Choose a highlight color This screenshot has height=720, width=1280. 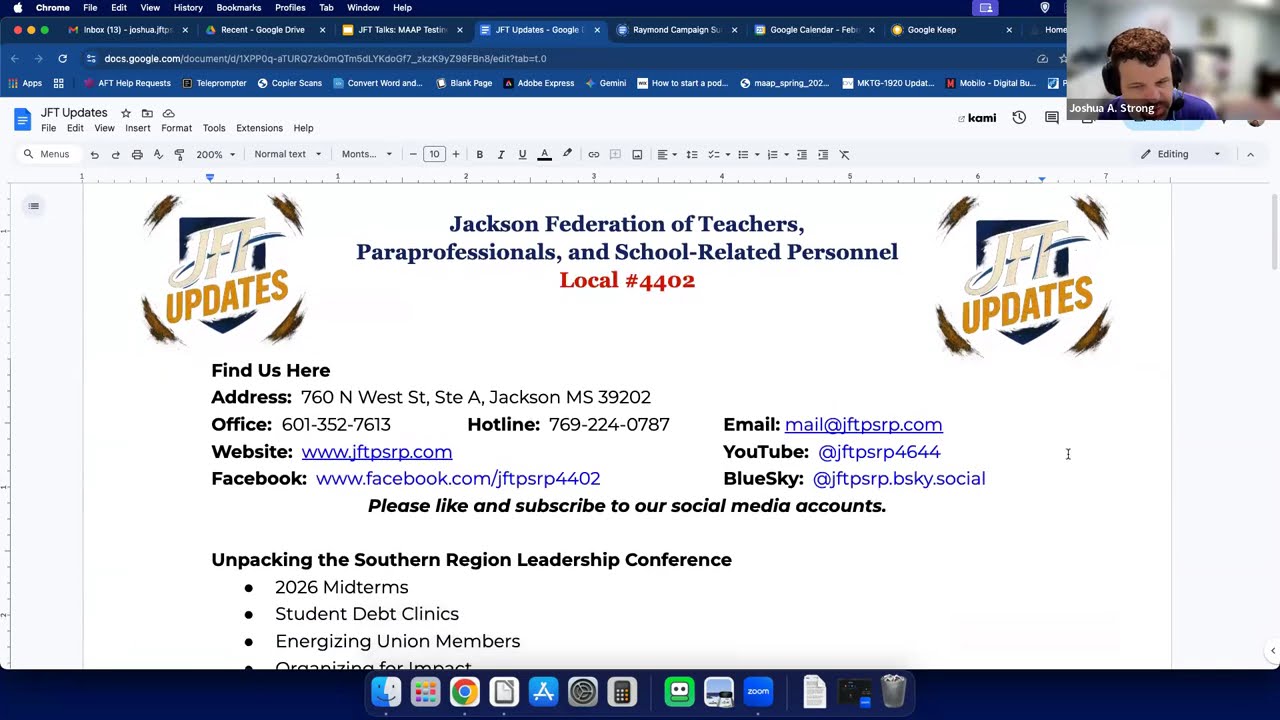pyautogui.click(x=567, y=154)
